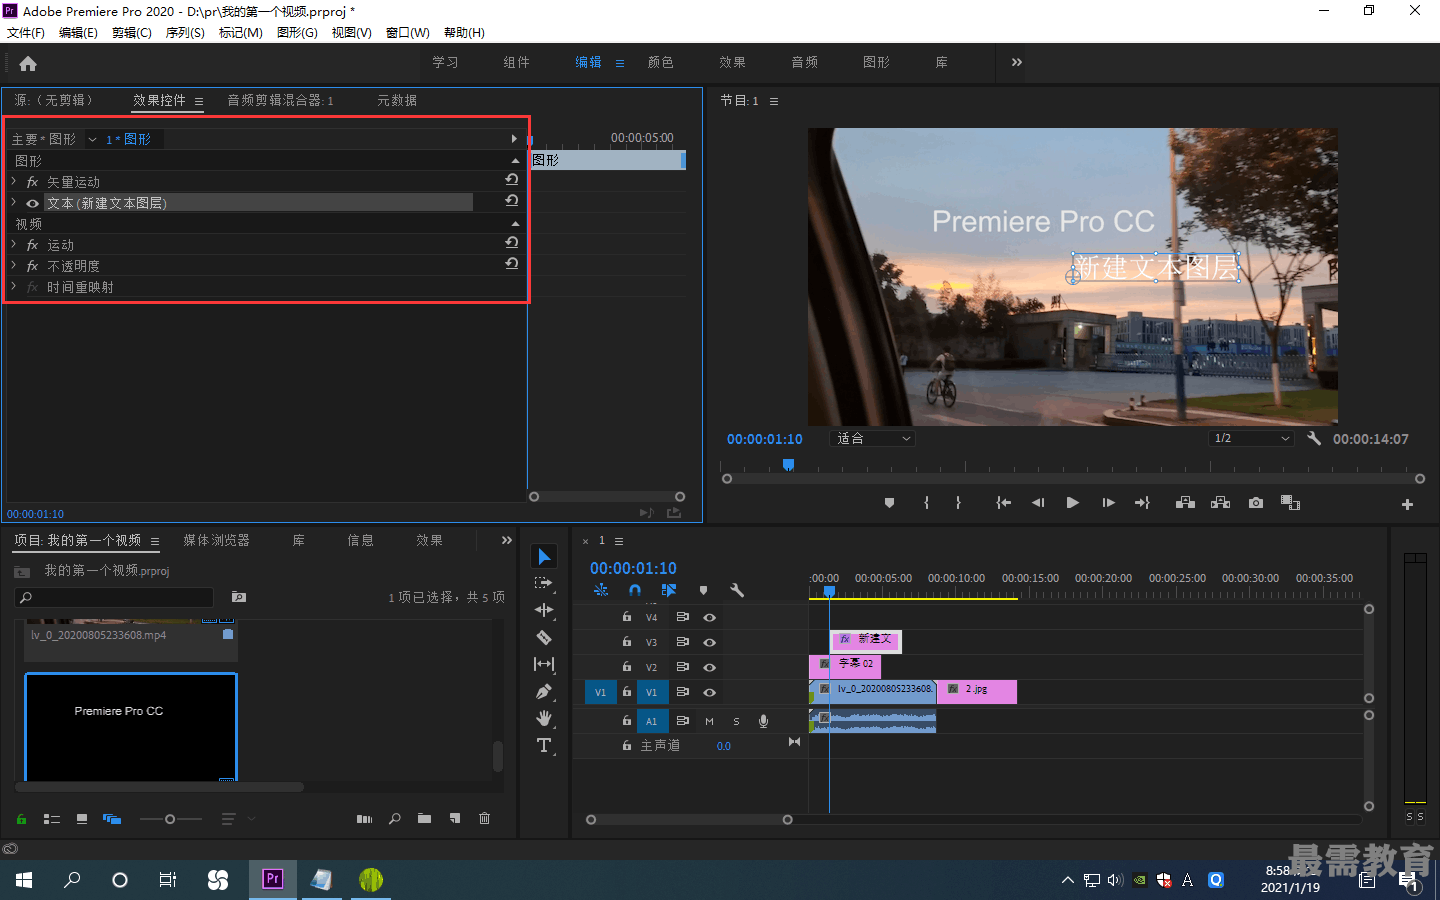1440x900 pixels.
Task: Open the zoom level 适合 dropdown
Action: point(873,438)
